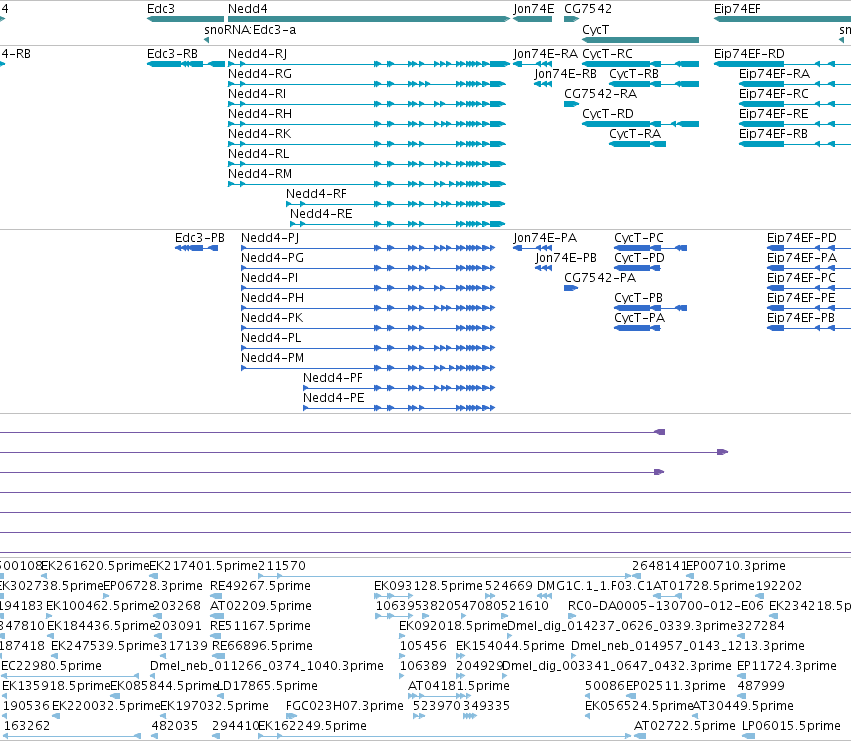Click protein Nedd4-PJ
The image size is (851, 741).
(270, 238)
